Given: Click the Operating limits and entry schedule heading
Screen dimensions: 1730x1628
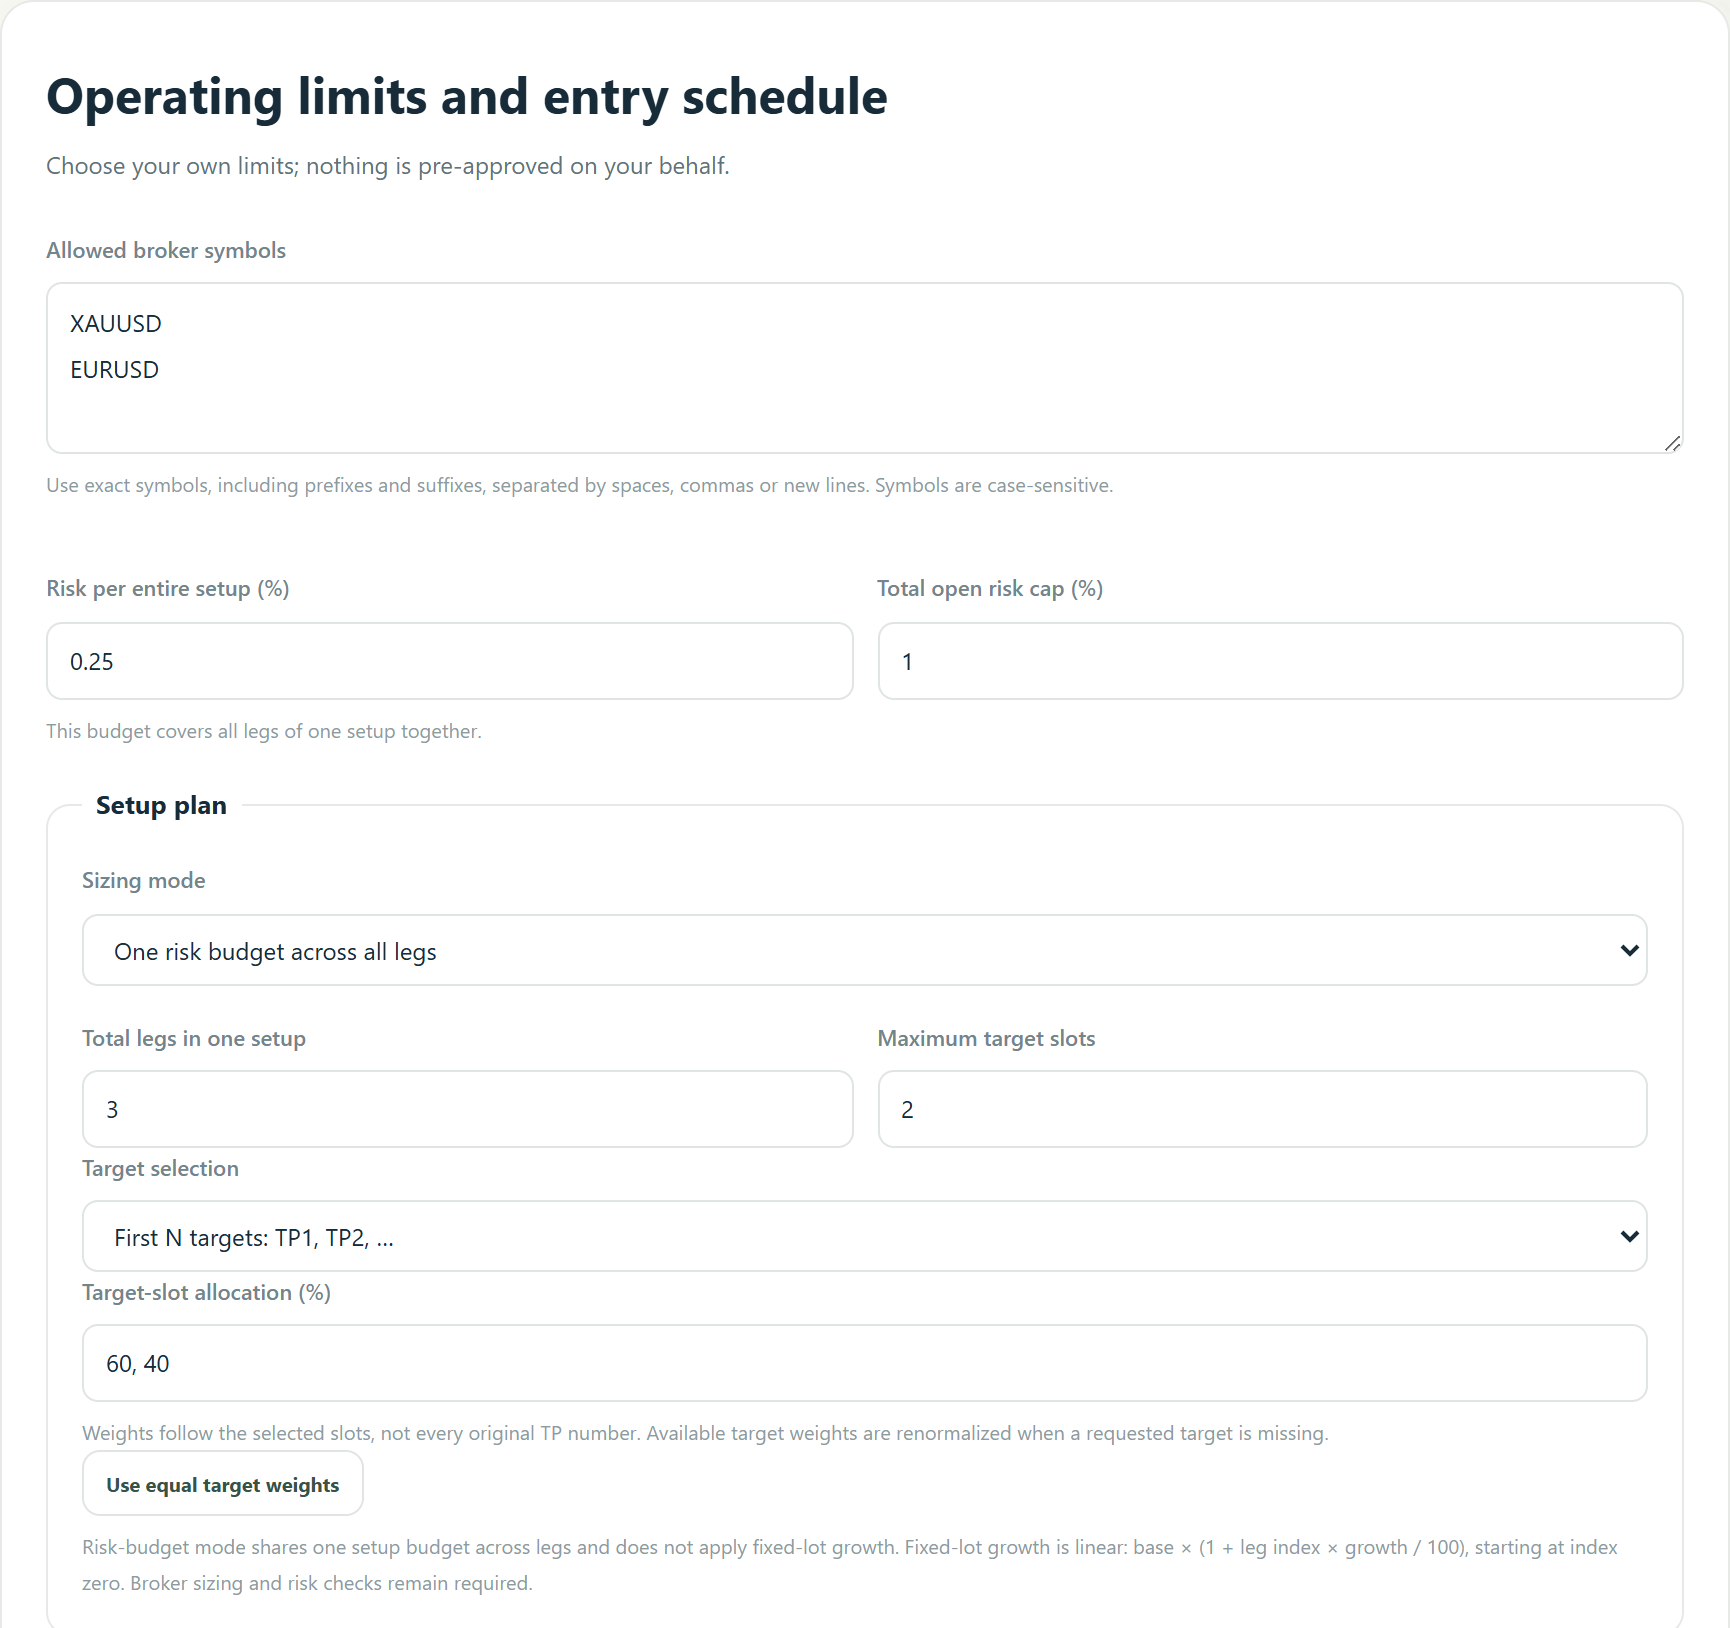Looking at the screenshot, I should coord(467,97).
